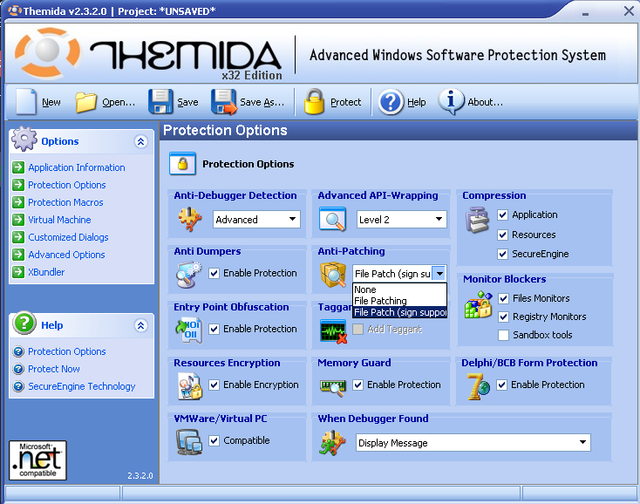Click the green Help circle icon in sidebar
The image size is (640, 504).
(24, 323)
